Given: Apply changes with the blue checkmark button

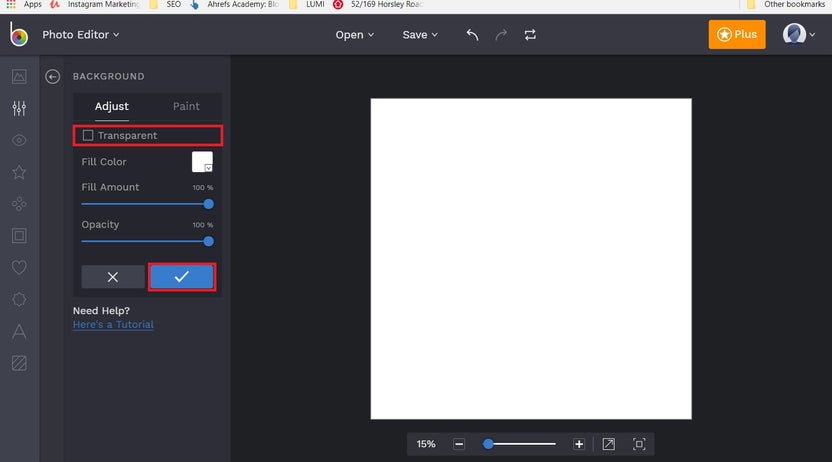Looking at the screenshot, I should pyautogui.click(x=181, y=277).
